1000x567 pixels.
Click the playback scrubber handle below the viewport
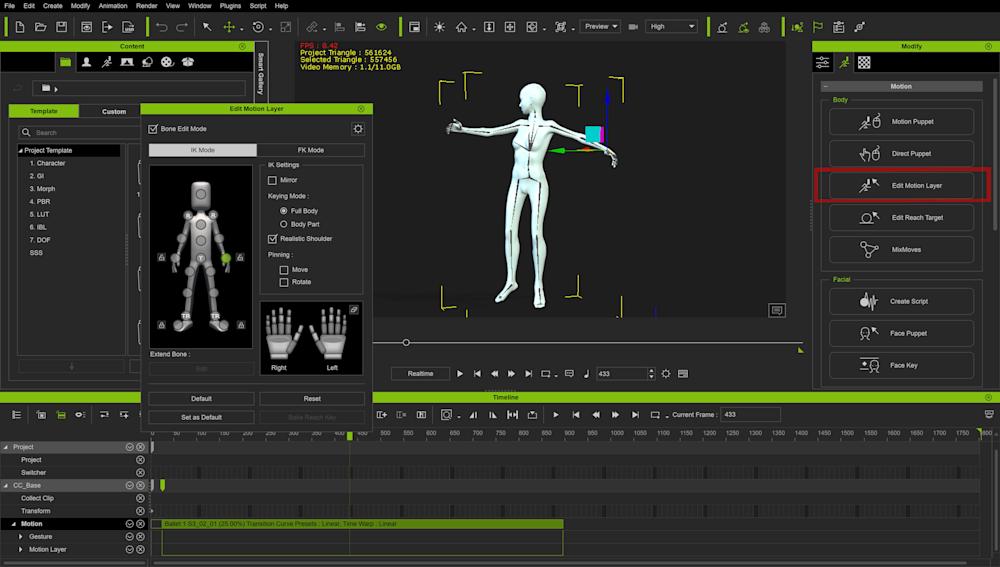pyautogui.click(x=406, y=343)
